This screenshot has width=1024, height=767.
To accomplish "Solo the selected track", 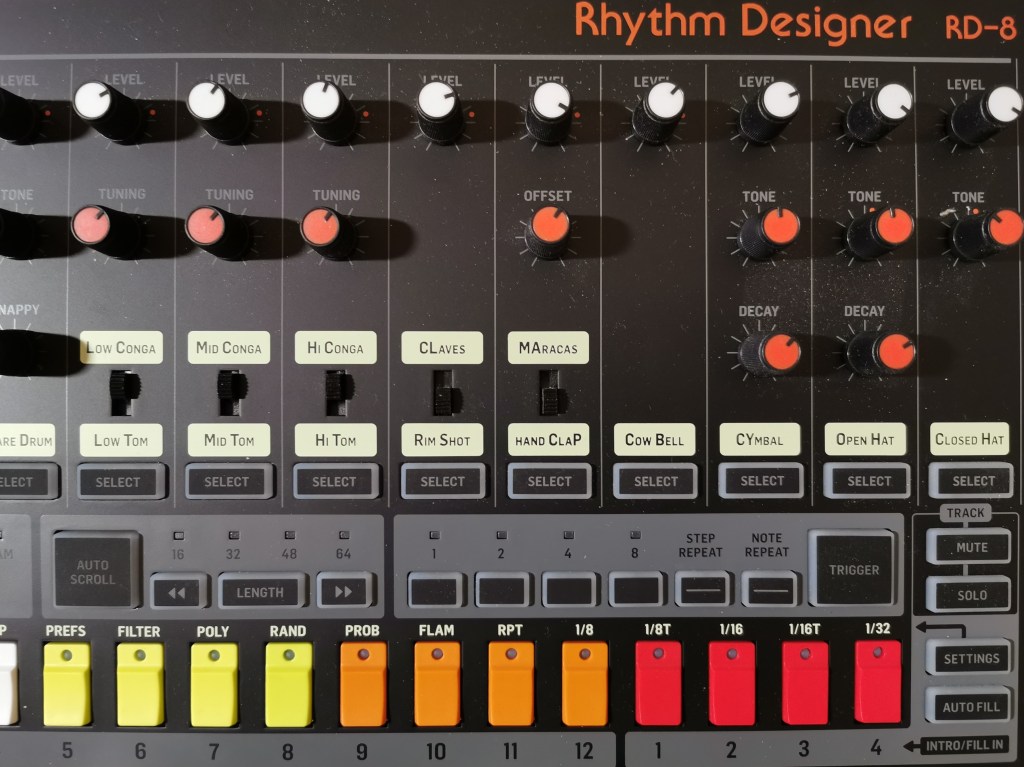I will (971, 595).
